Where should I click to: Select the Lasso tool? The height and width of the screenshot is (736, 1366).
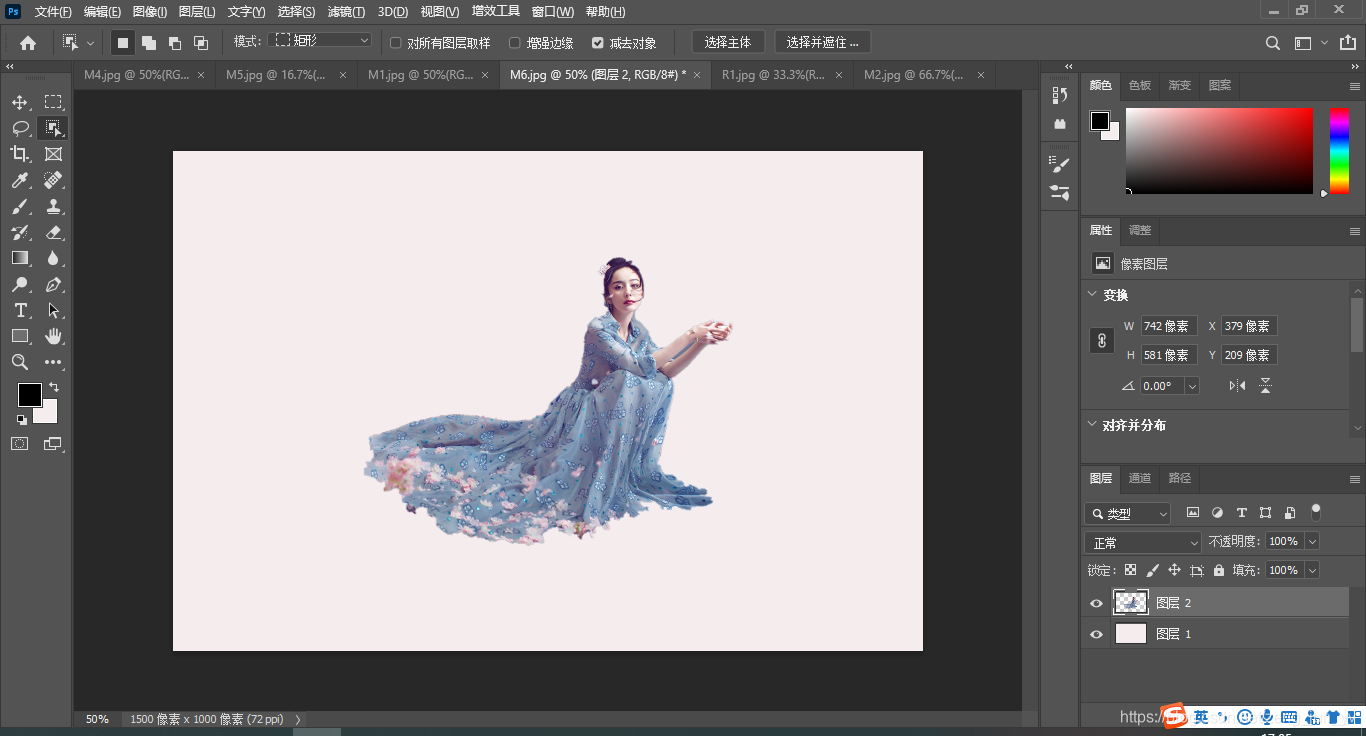pos(20,128)
